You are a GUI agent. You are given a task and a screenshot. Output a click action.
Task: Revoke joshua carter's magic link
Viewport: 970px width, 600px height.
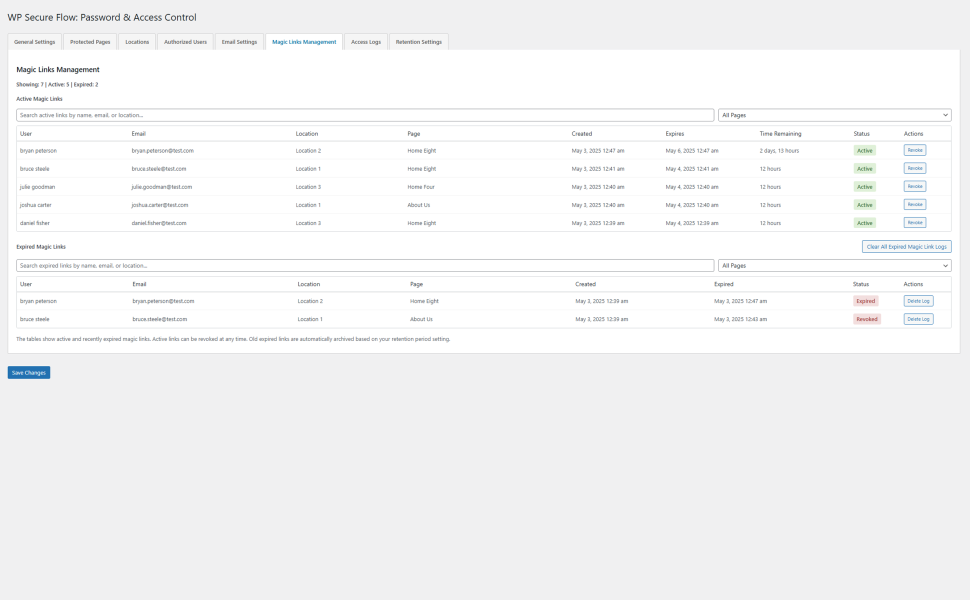914,204
